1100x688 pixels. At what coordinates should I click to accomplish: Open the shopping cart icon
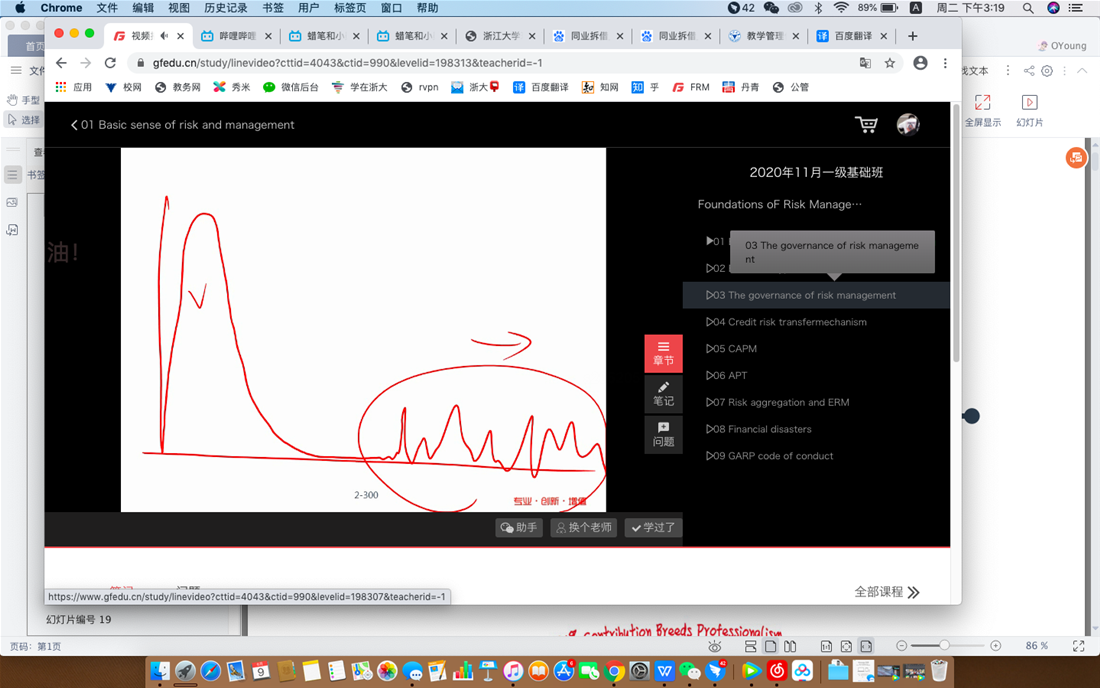pyautogui.click(x=866, y=125)
